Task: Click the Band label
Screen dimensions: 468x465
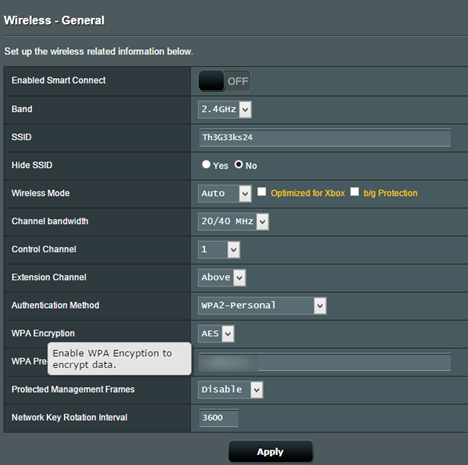Action: point(22,109)
